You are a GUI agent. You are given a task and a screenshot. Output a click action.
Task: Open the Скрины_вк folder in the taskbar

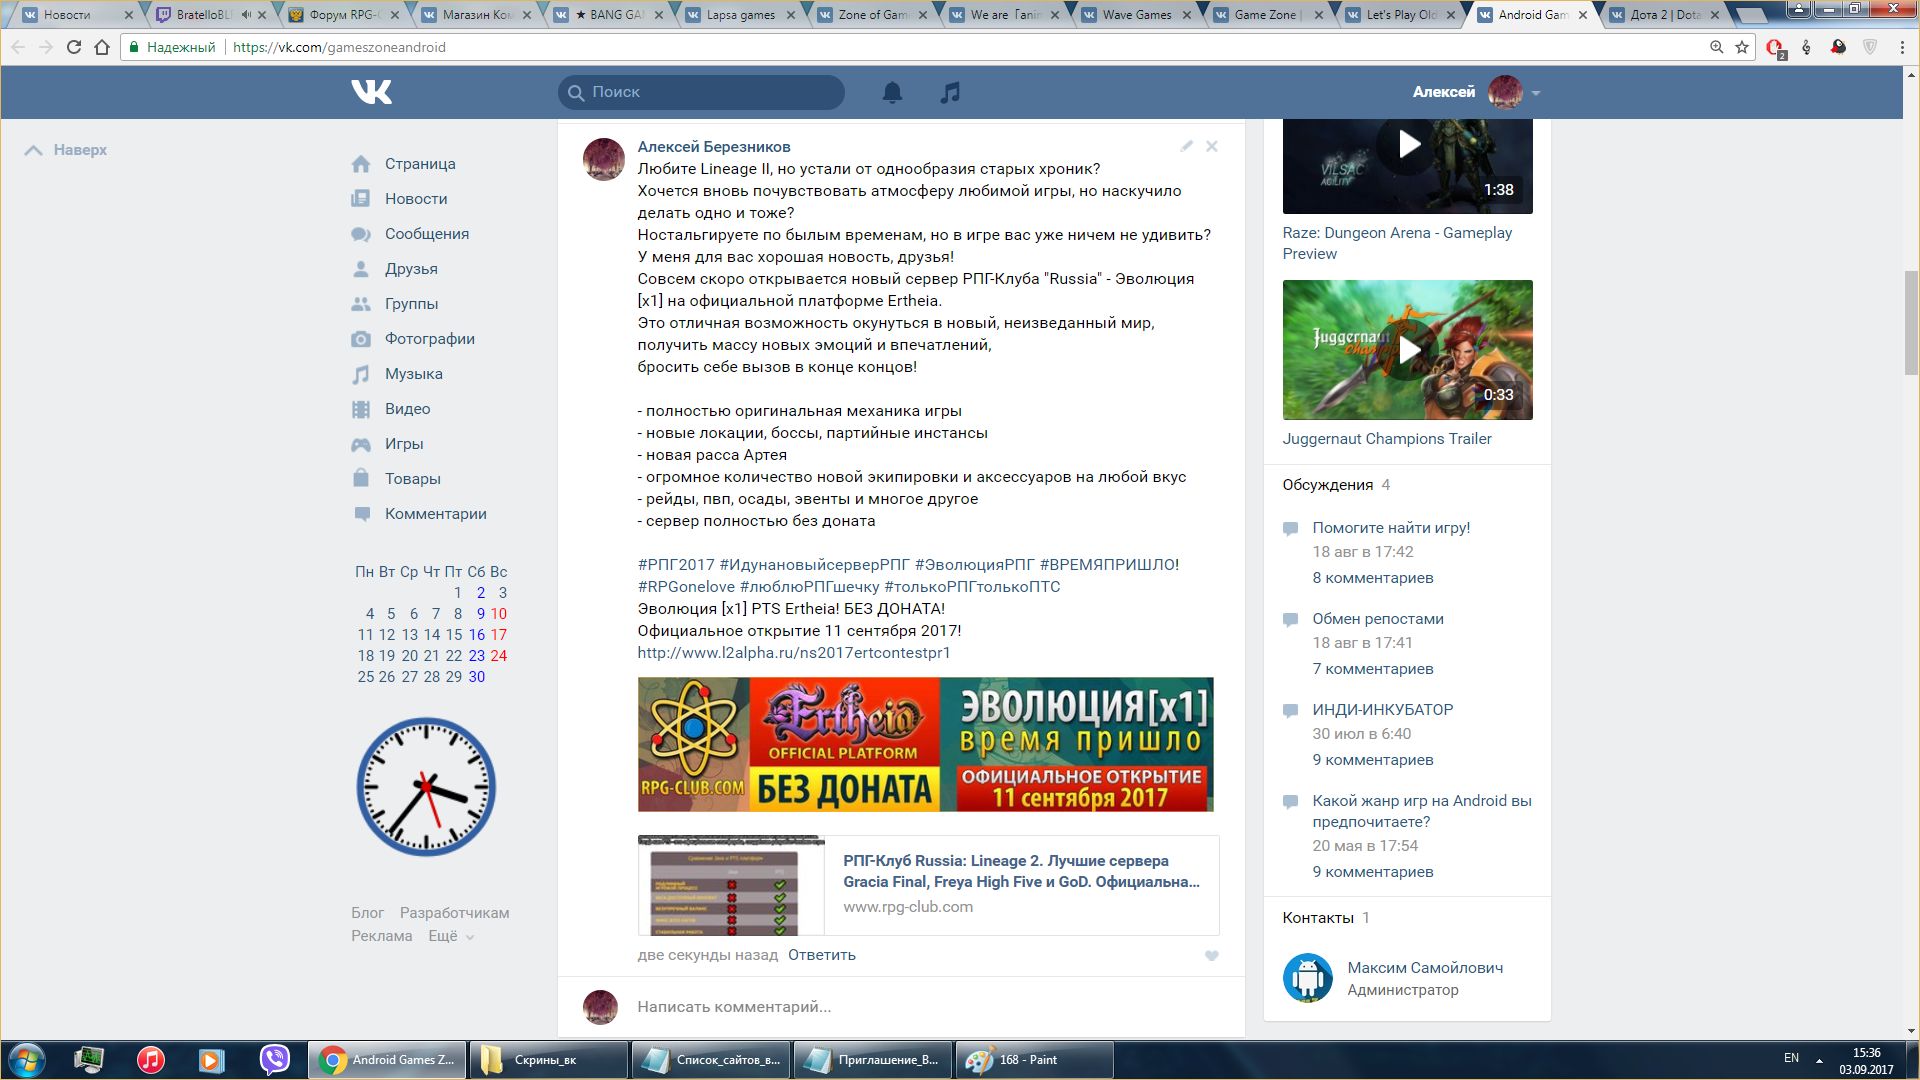pyautogui.click(x=548, y=1060)
